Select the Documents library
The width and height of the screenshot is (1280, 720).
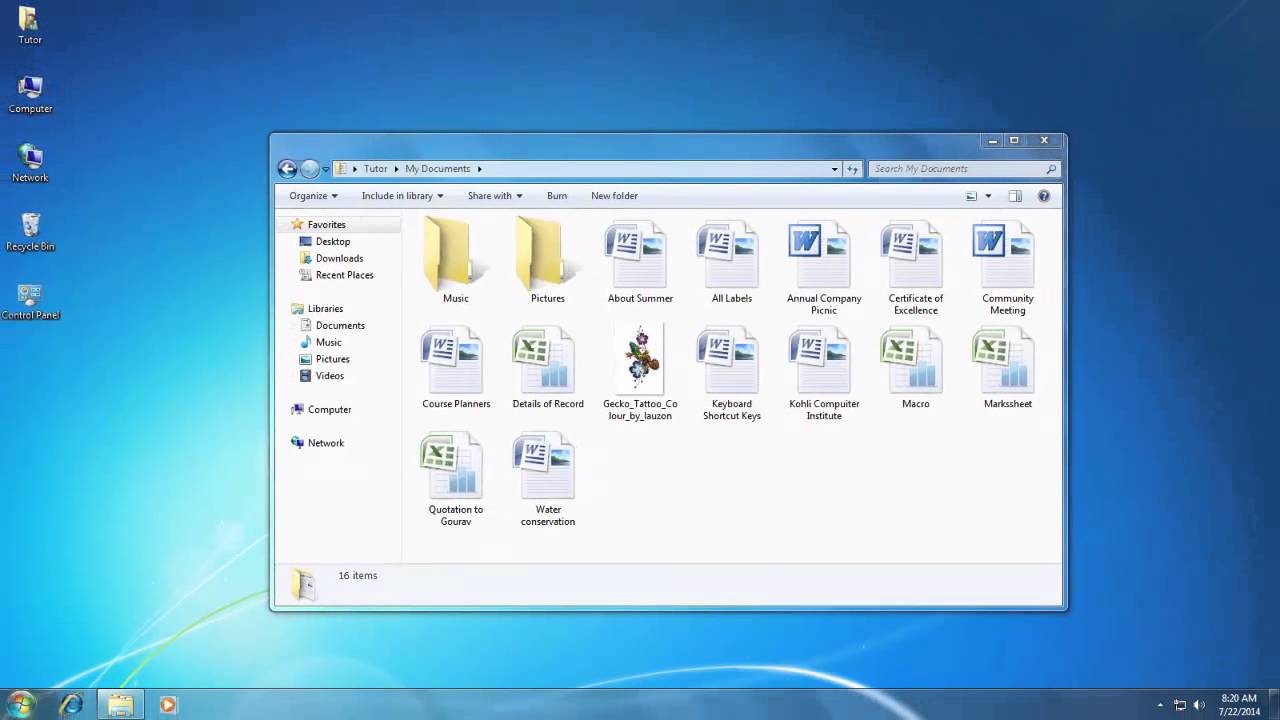(340, 326)
